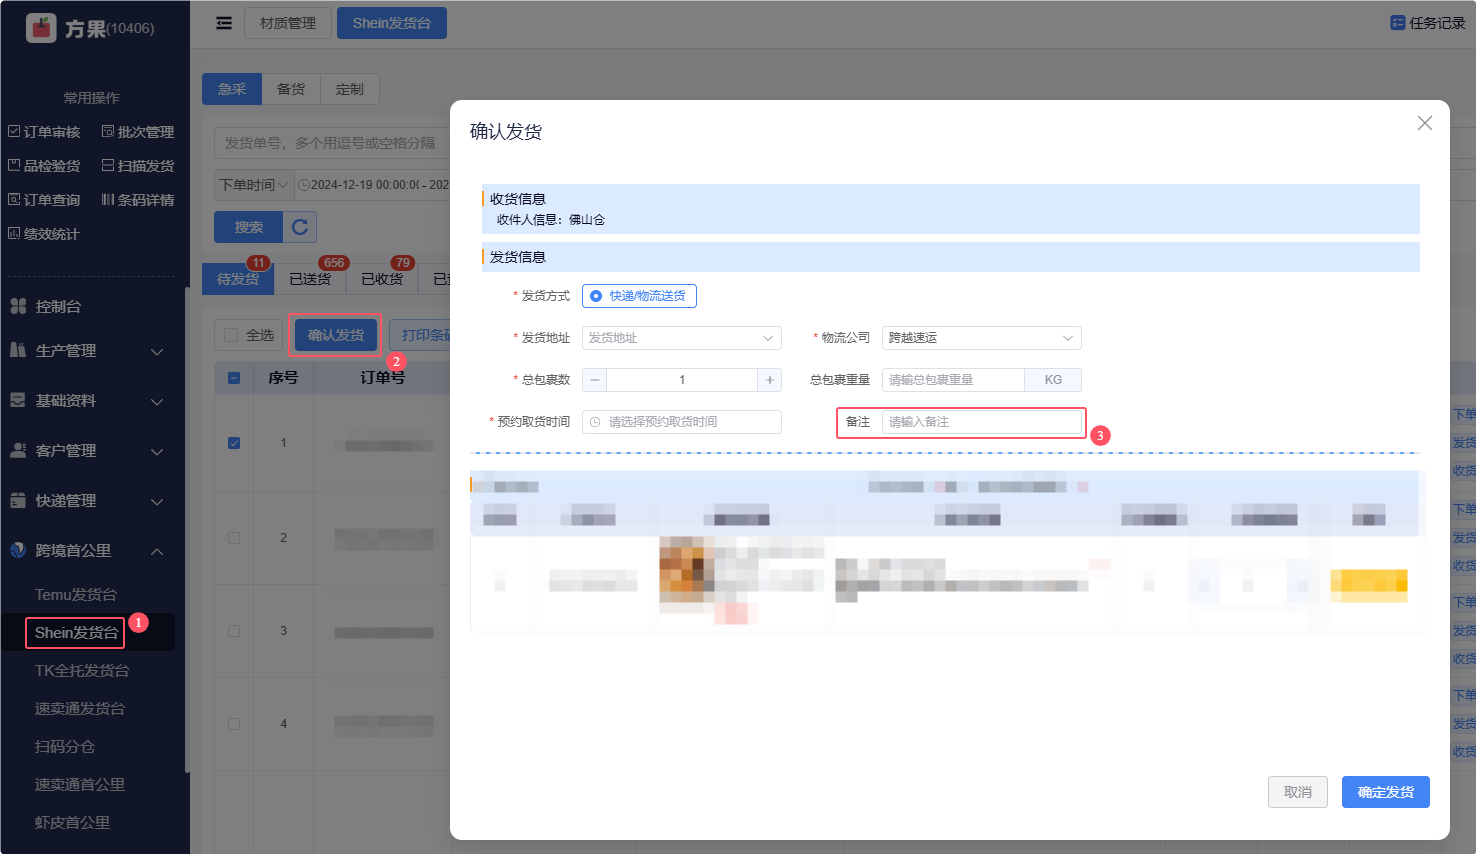Click the plus icon to increase 总包裹数
Viewport: 1476px width, 854px height.
769,380
